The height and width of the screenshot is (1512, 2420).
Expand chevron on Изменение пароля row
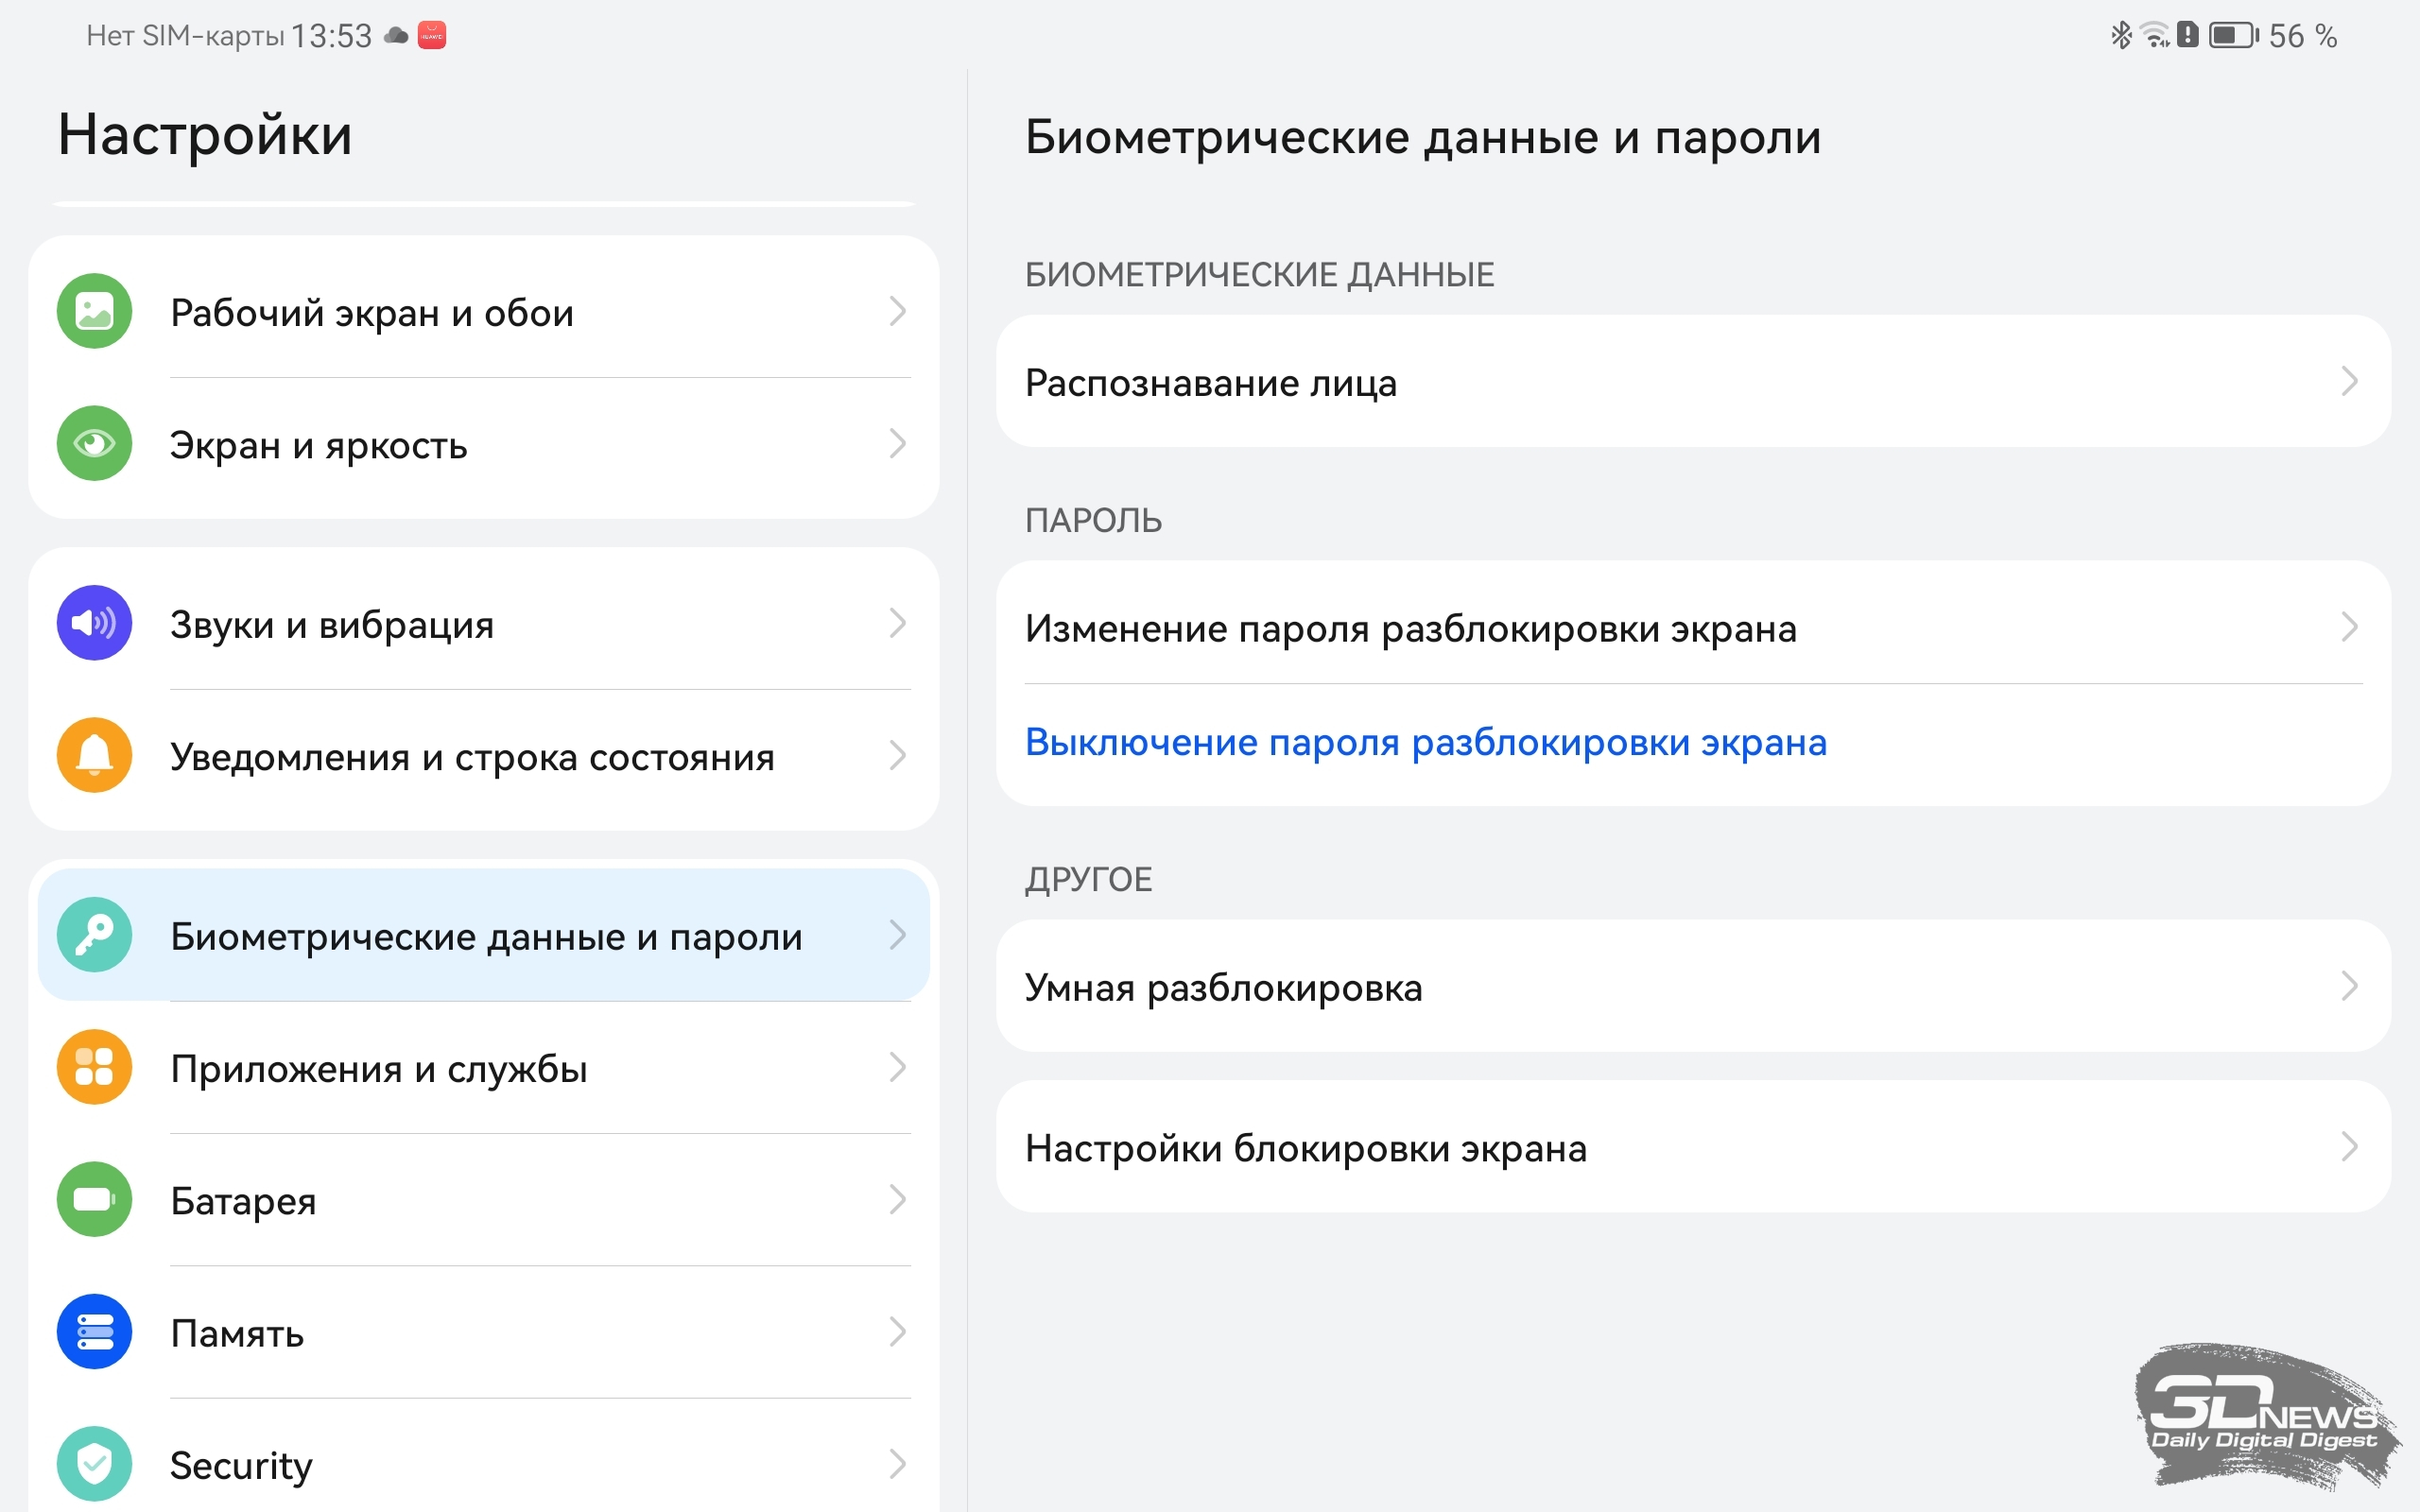point(2349,627)
